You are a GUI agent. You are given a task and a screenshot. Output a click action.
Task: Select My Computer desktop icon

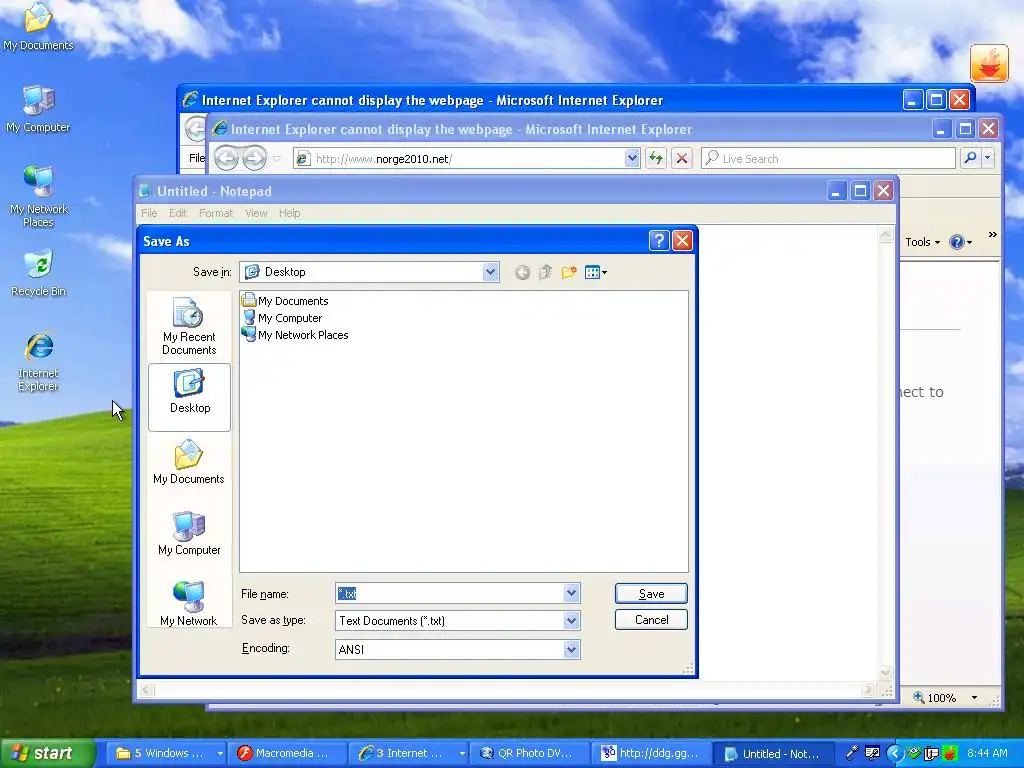pos(38,108)
